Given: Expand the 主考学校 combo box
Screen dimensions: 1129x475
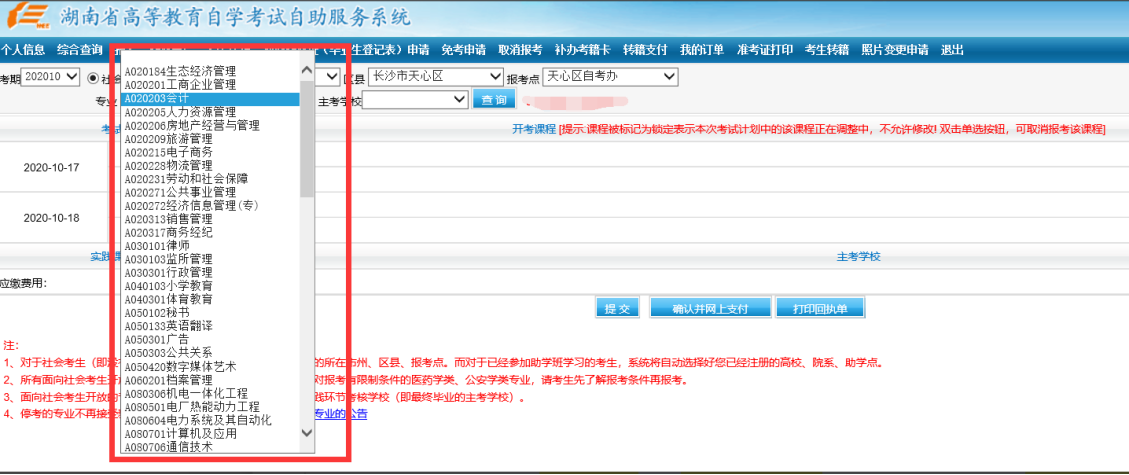Looking at the screenshot, I should coord(415,99).
